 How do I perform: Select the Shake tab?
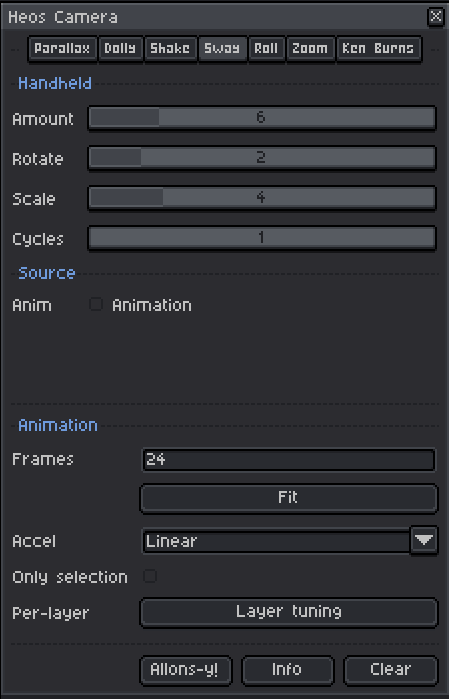pos(170,49)
